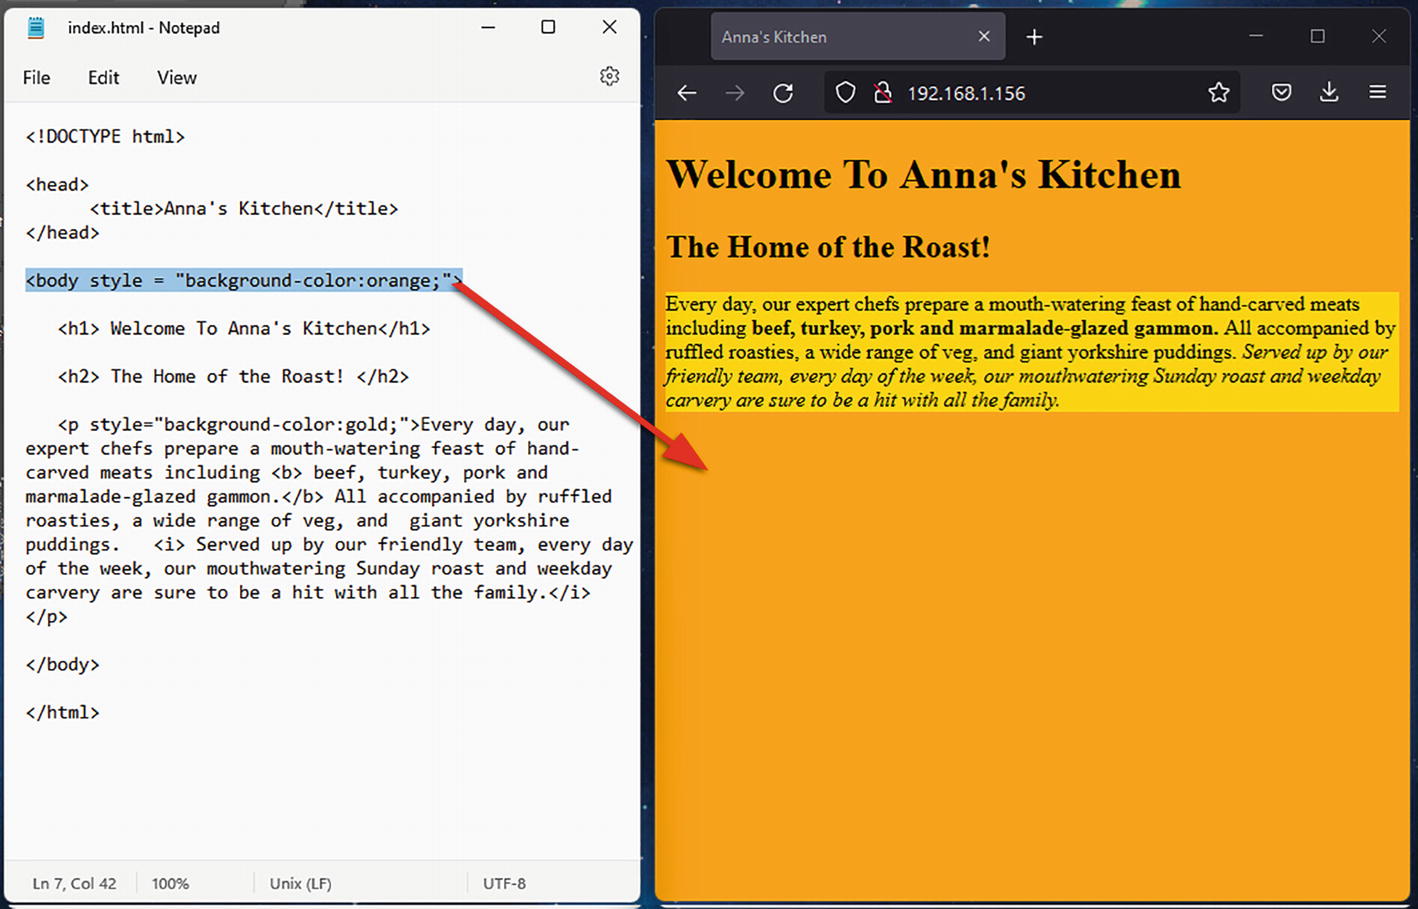The height and width of the screenshot is (909, 1418).
Task: Bookmark this page with the star
Action: click(x=1218, y=93)
